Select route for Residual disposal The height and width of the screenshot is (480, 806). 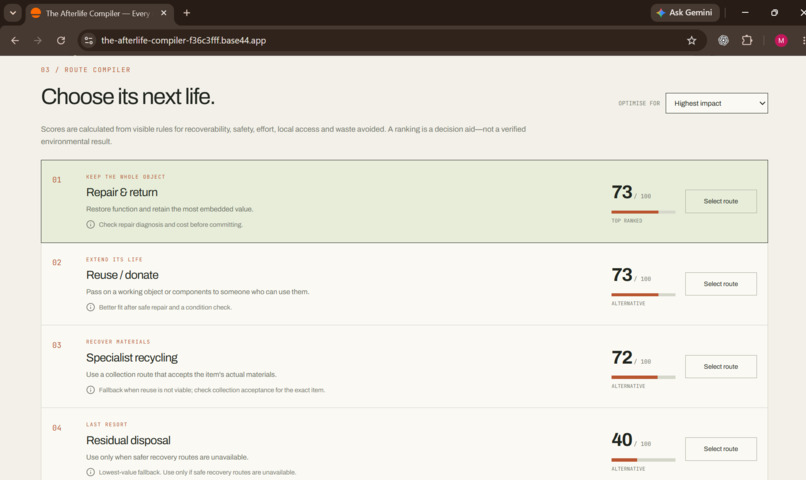click(720, 449)
